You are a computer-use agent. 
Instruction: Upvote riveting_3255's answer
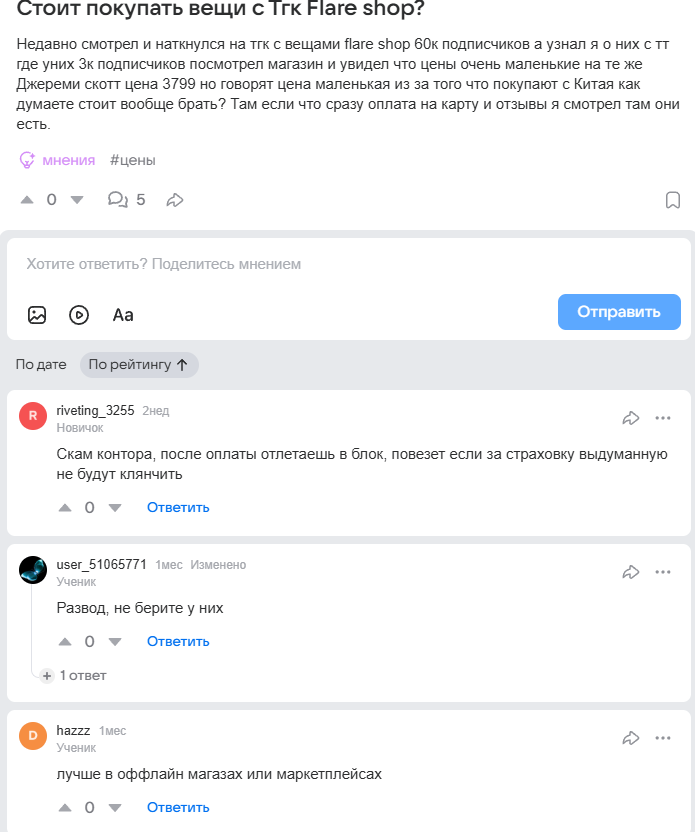(x=65, y=508)
